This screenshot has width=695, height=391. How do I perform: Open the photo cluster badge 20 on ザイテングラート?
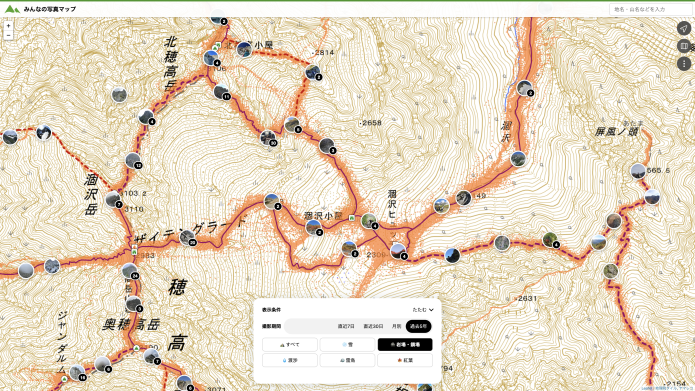[x=187, y=238]
